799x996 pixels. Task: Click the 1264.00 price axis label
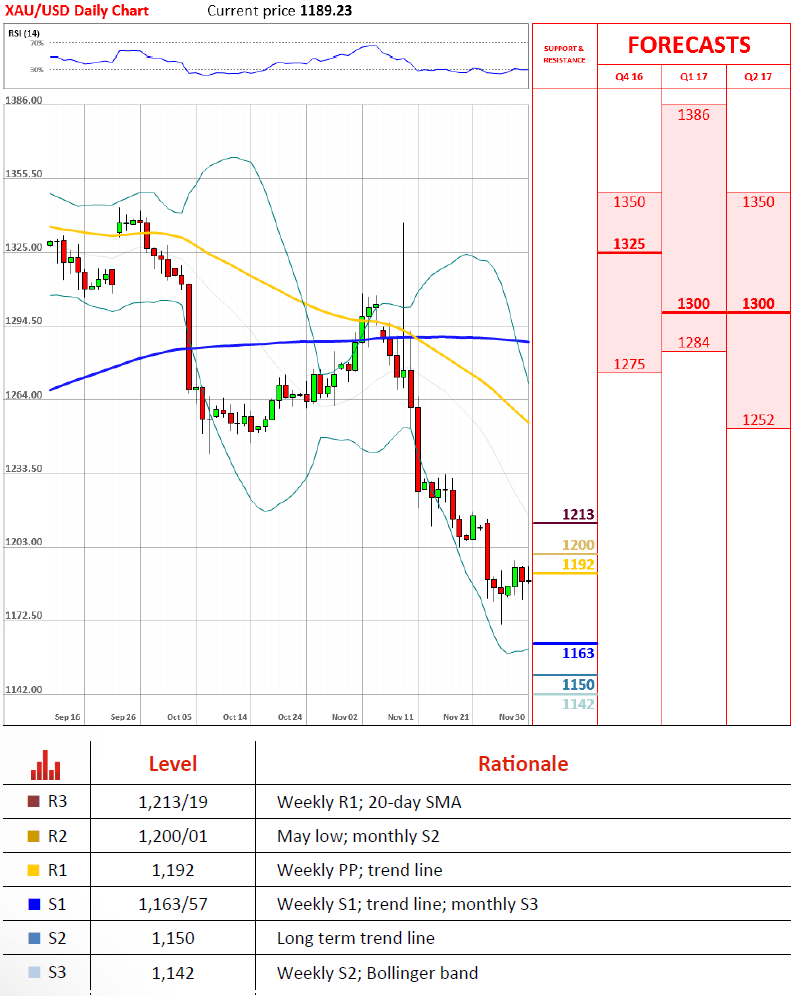(x=24, y=395)
